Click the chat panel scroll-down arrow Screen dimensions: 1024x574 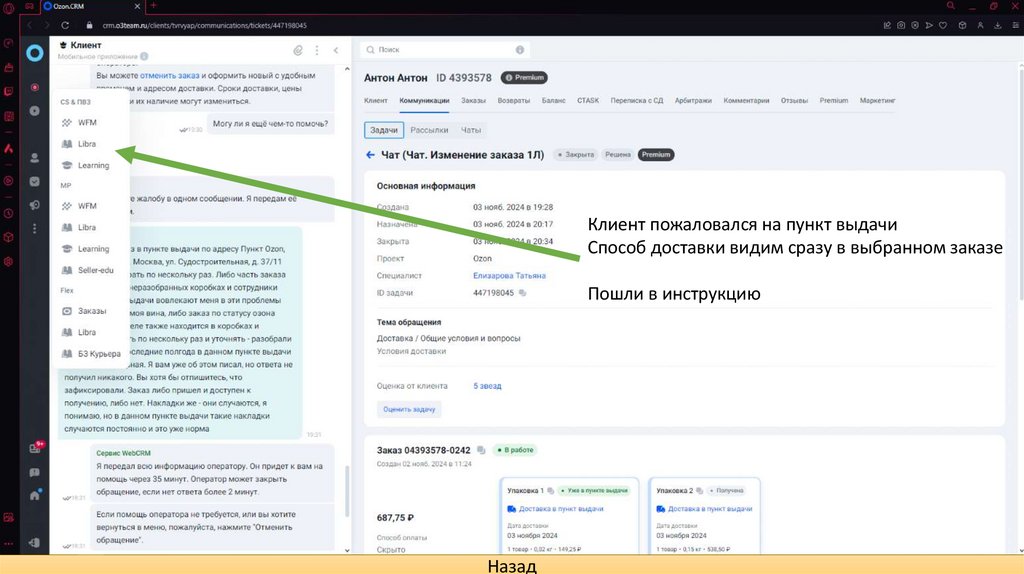[x=347, y=550]
